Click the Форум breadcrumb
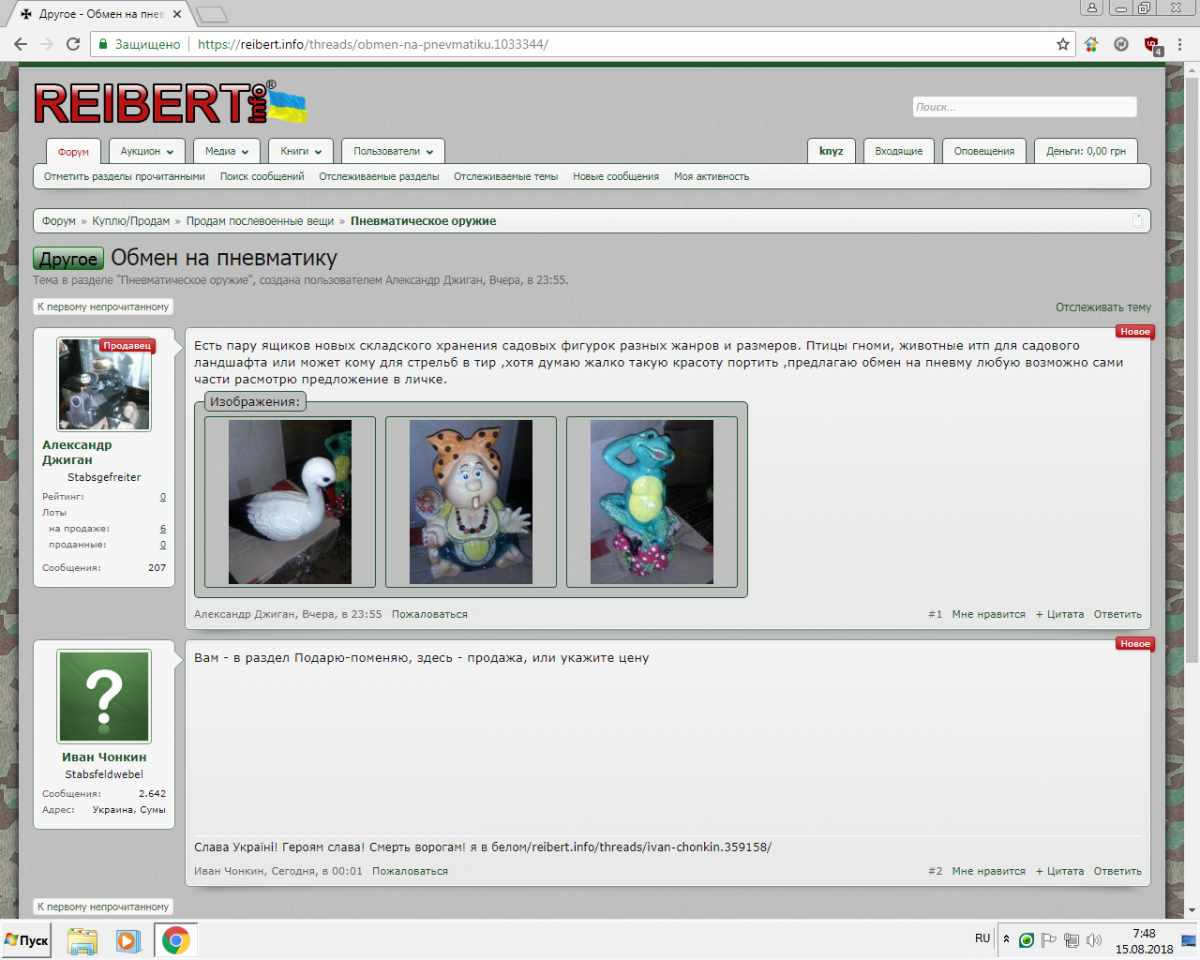1200x960 pixels. (59, 221)
